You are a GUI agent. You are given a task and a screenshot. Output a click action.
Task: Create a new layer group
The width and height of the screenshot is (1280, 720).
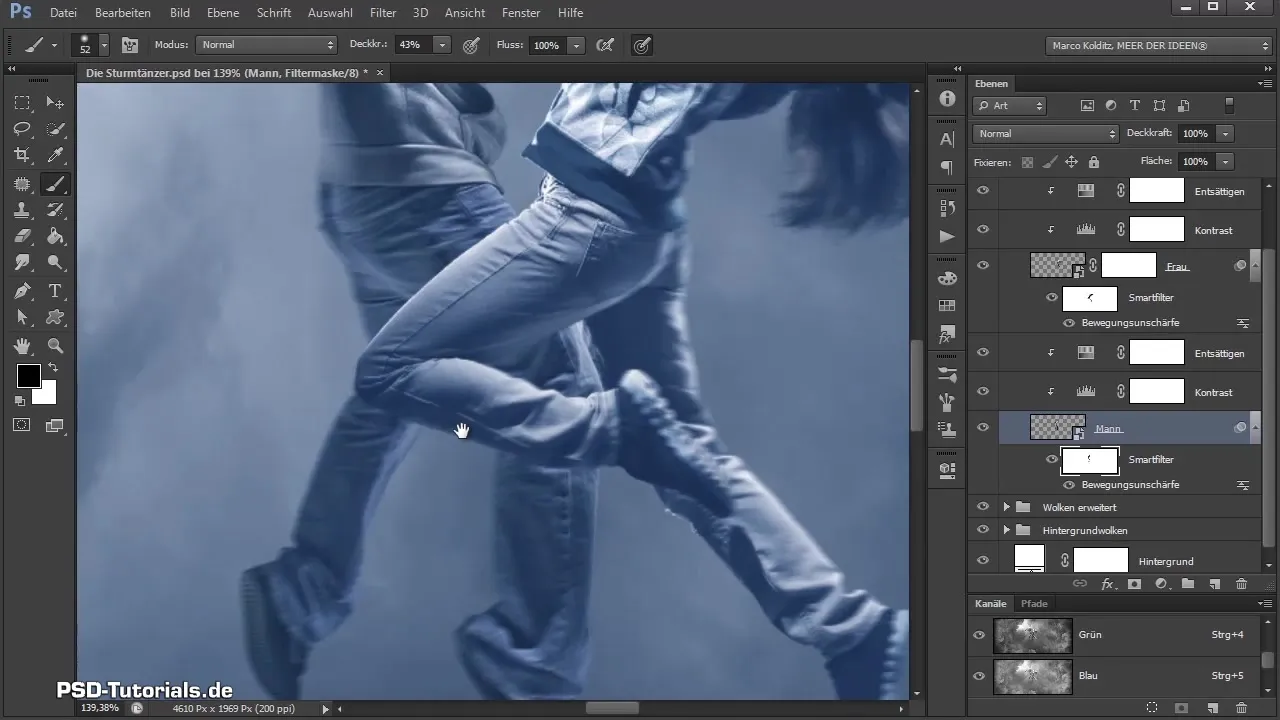click(1188, 583)
